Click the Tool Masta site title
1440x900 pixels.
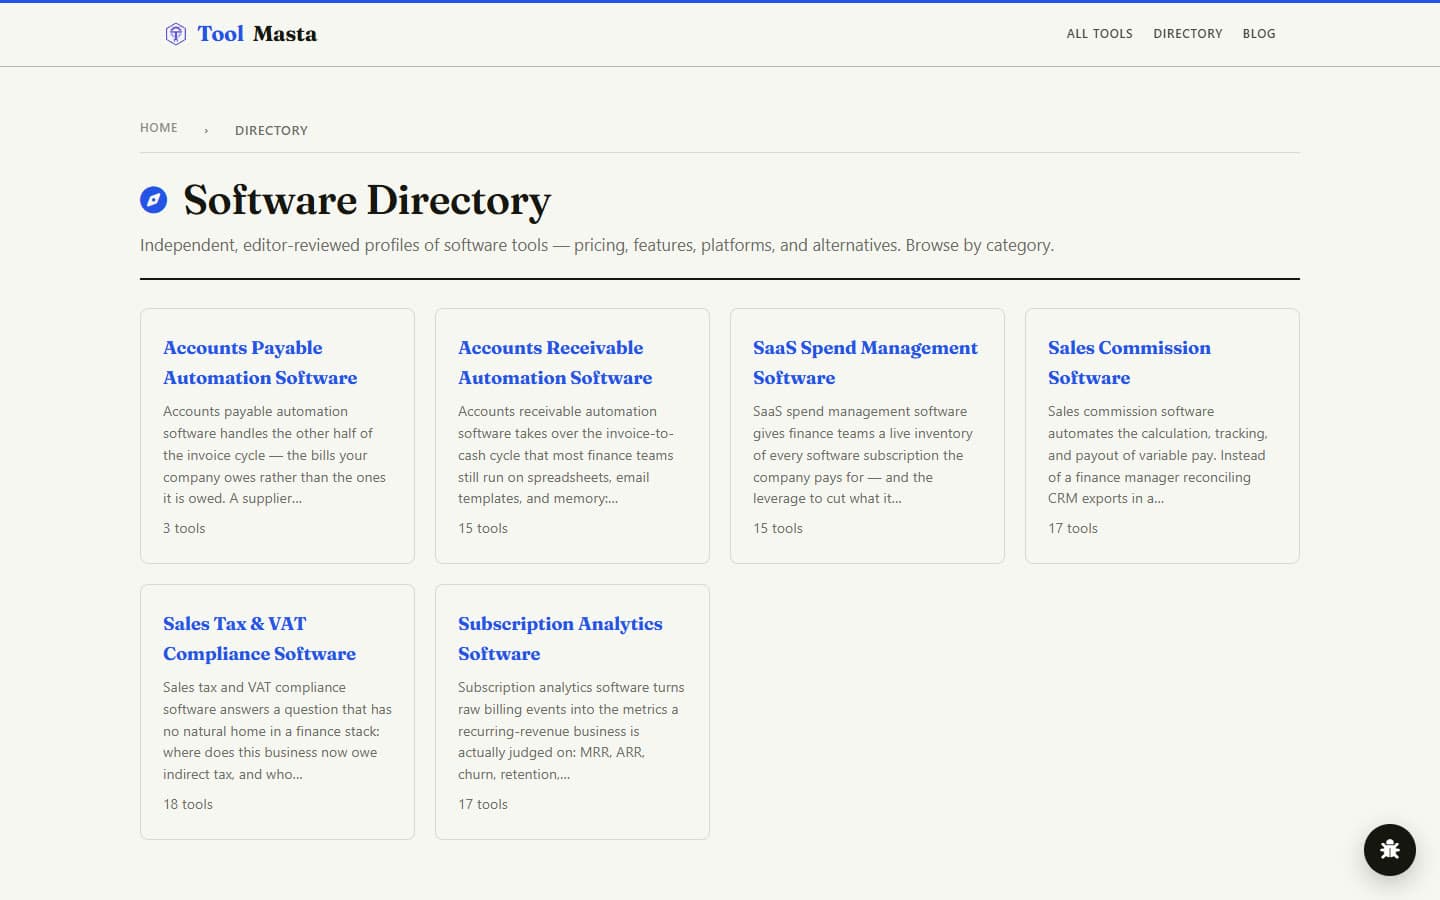point(257,34)
